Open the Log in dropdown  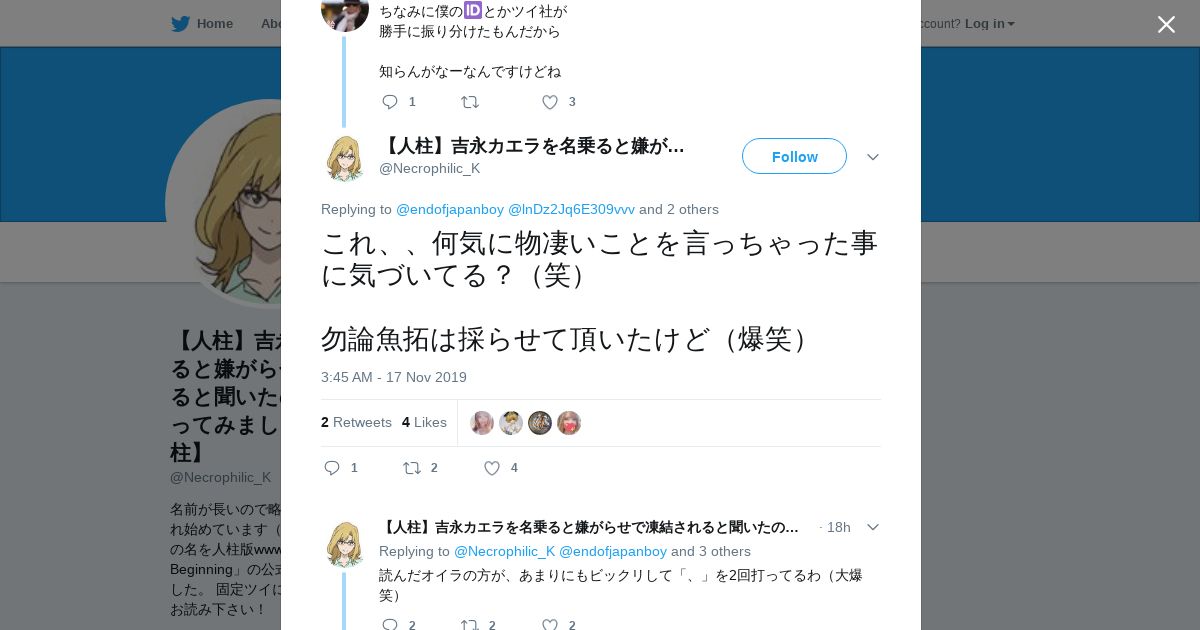click(x=990, y=23)
